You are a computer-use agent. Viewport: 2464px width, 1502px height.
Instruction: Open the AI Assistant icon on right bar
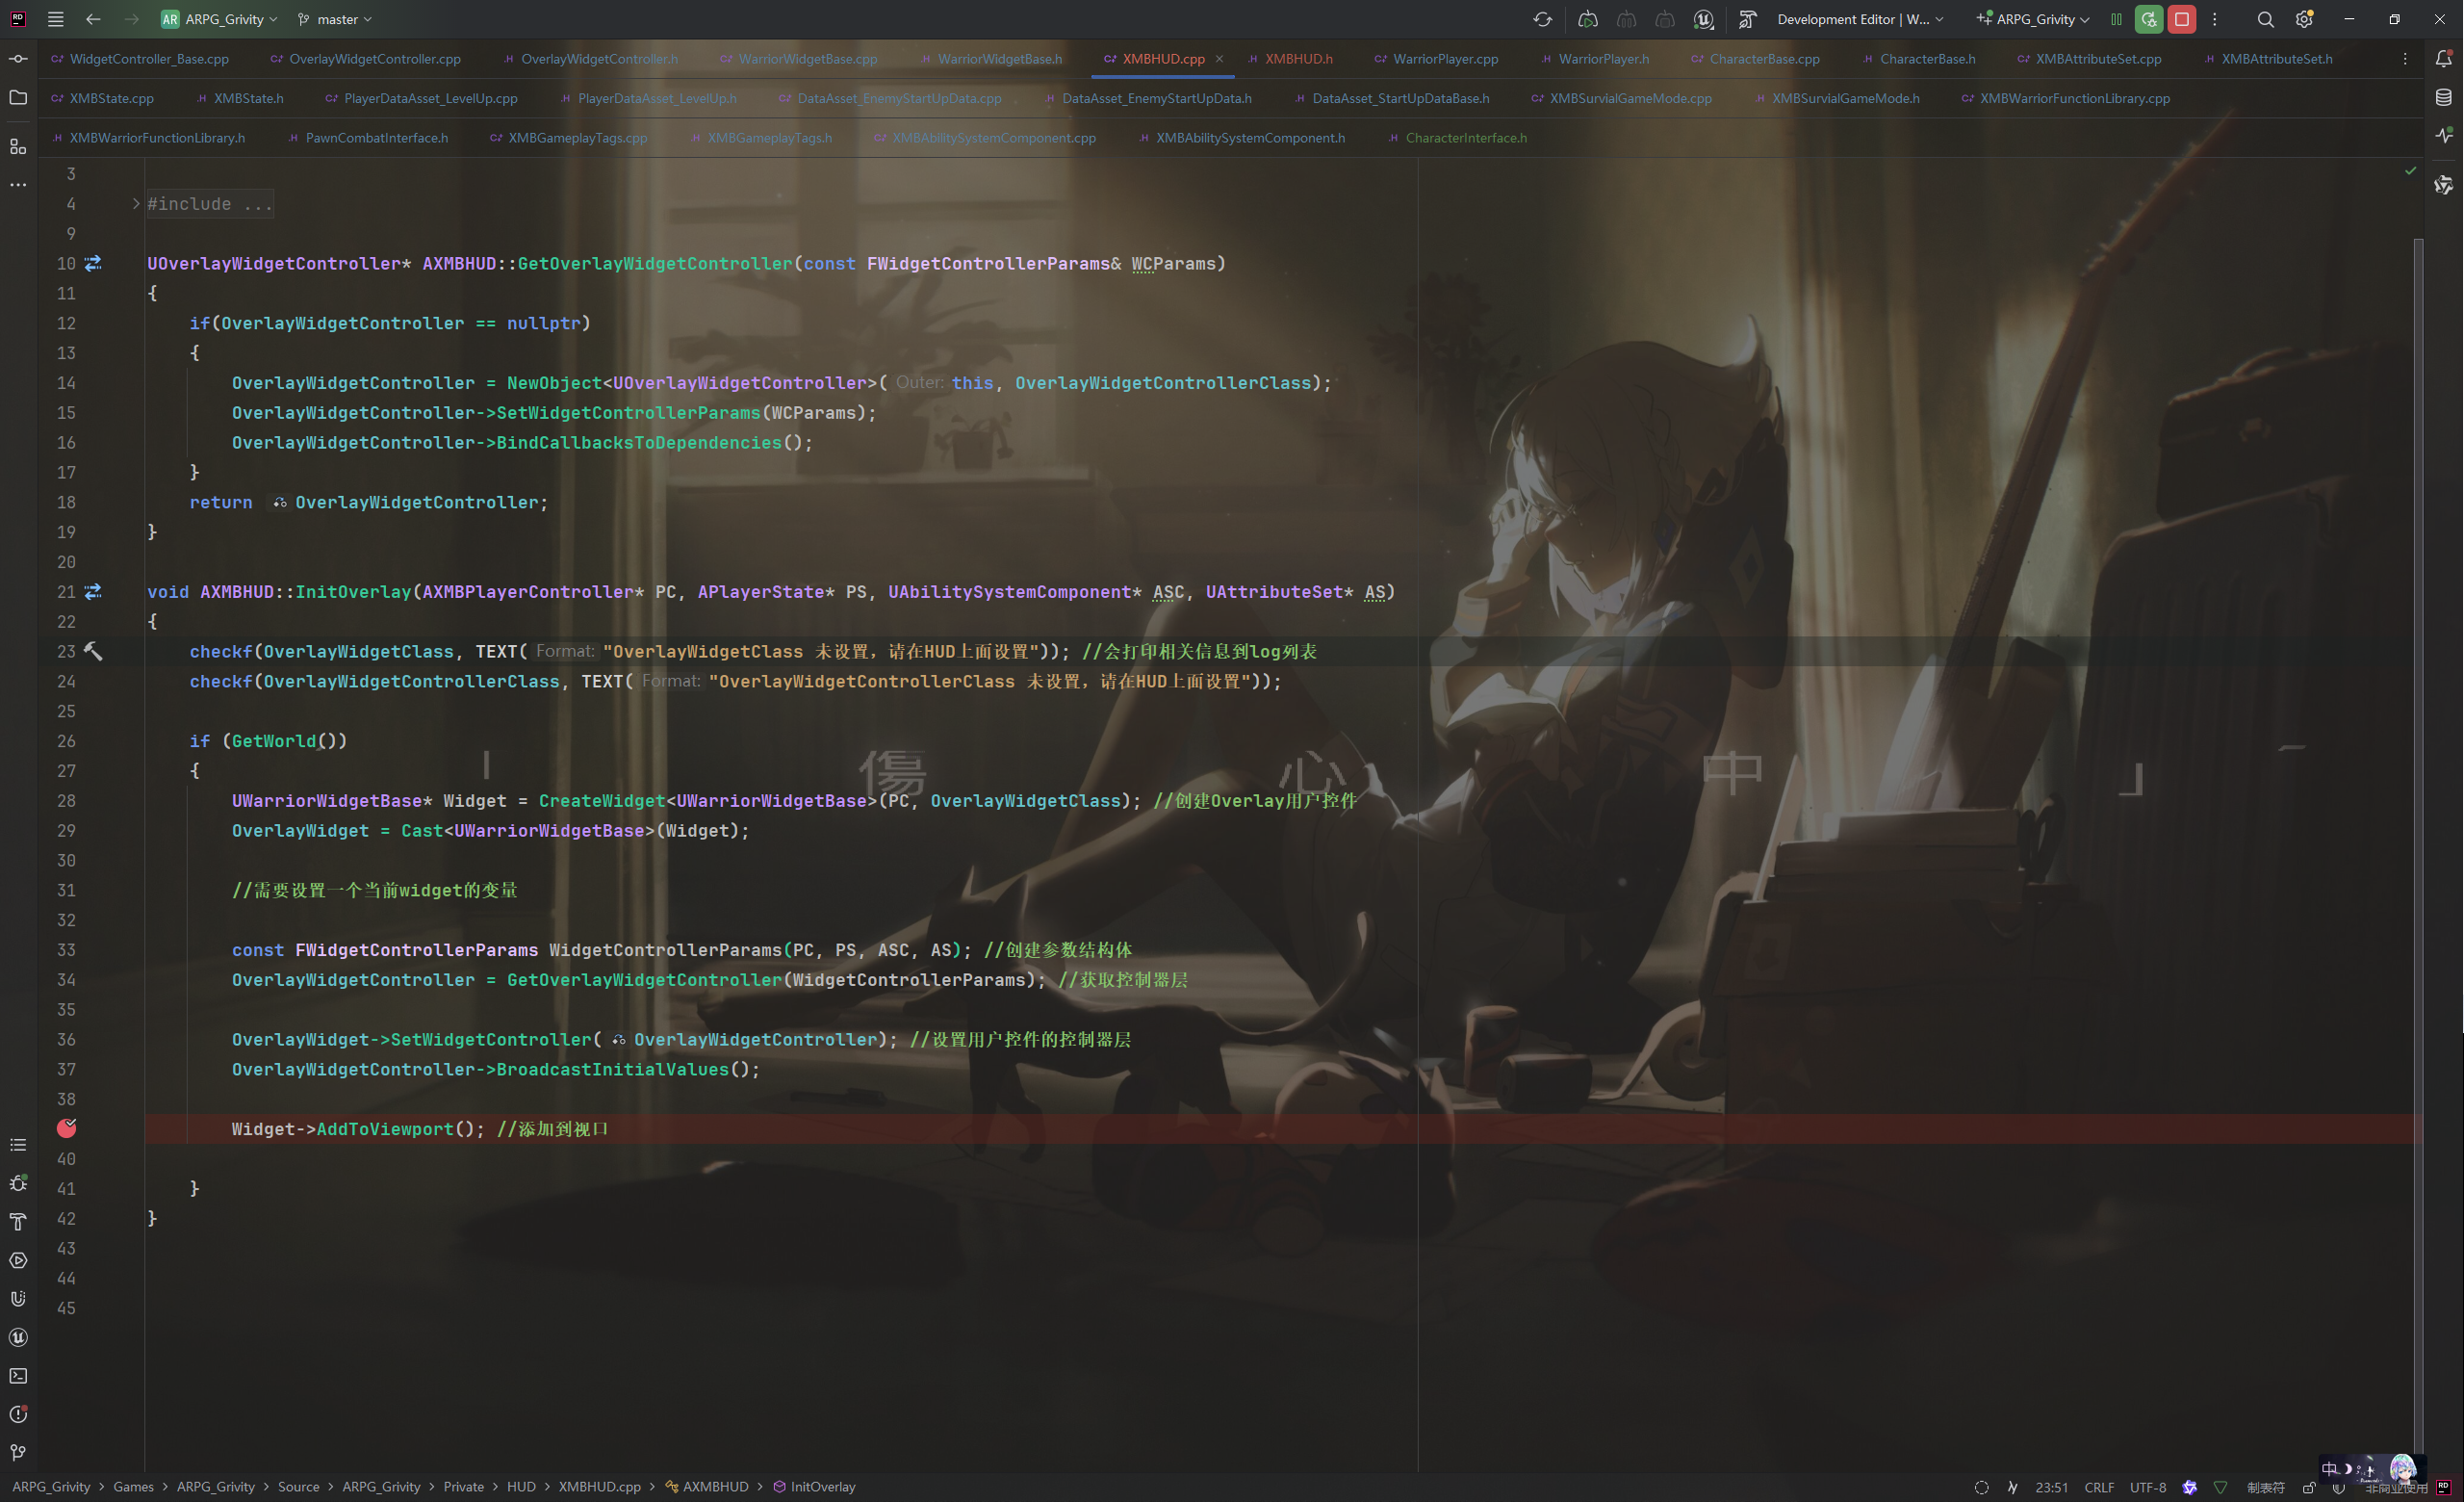click(x=2444, y=185)
